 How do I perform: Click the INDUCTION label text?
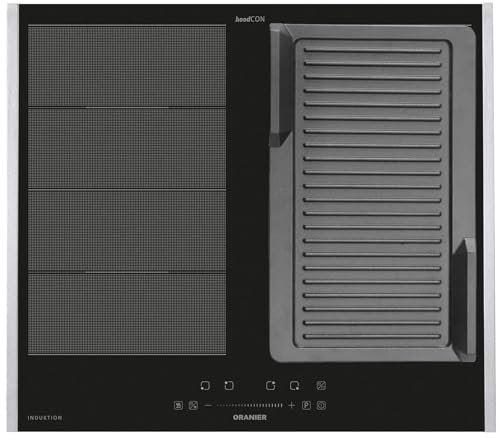pyautogui.click(x=45, y=418)
